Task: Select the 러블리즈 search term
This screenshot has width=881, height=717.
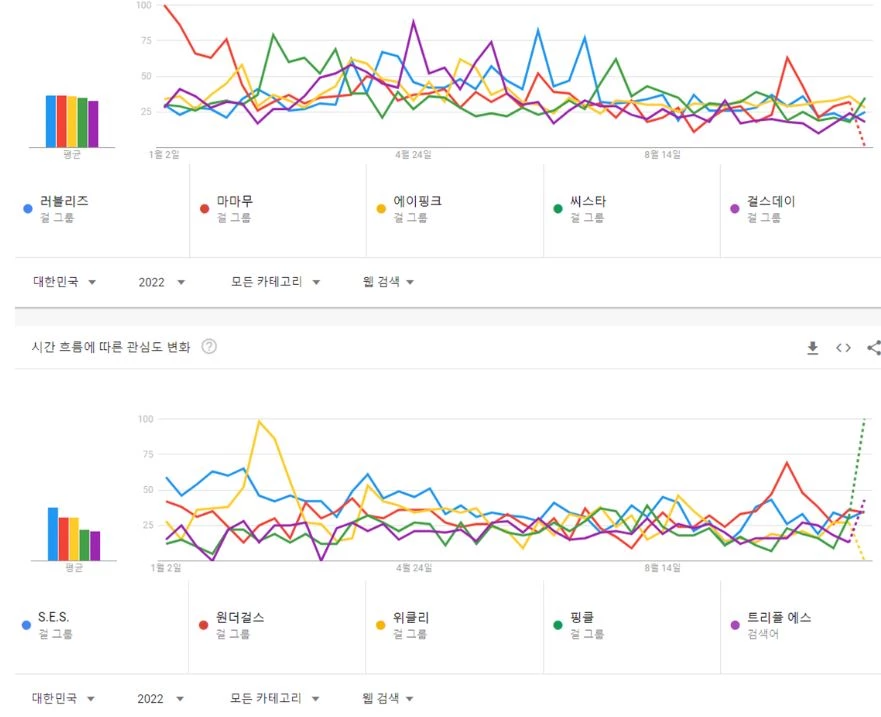Action: pyautogui.click(x=64, y=201)
